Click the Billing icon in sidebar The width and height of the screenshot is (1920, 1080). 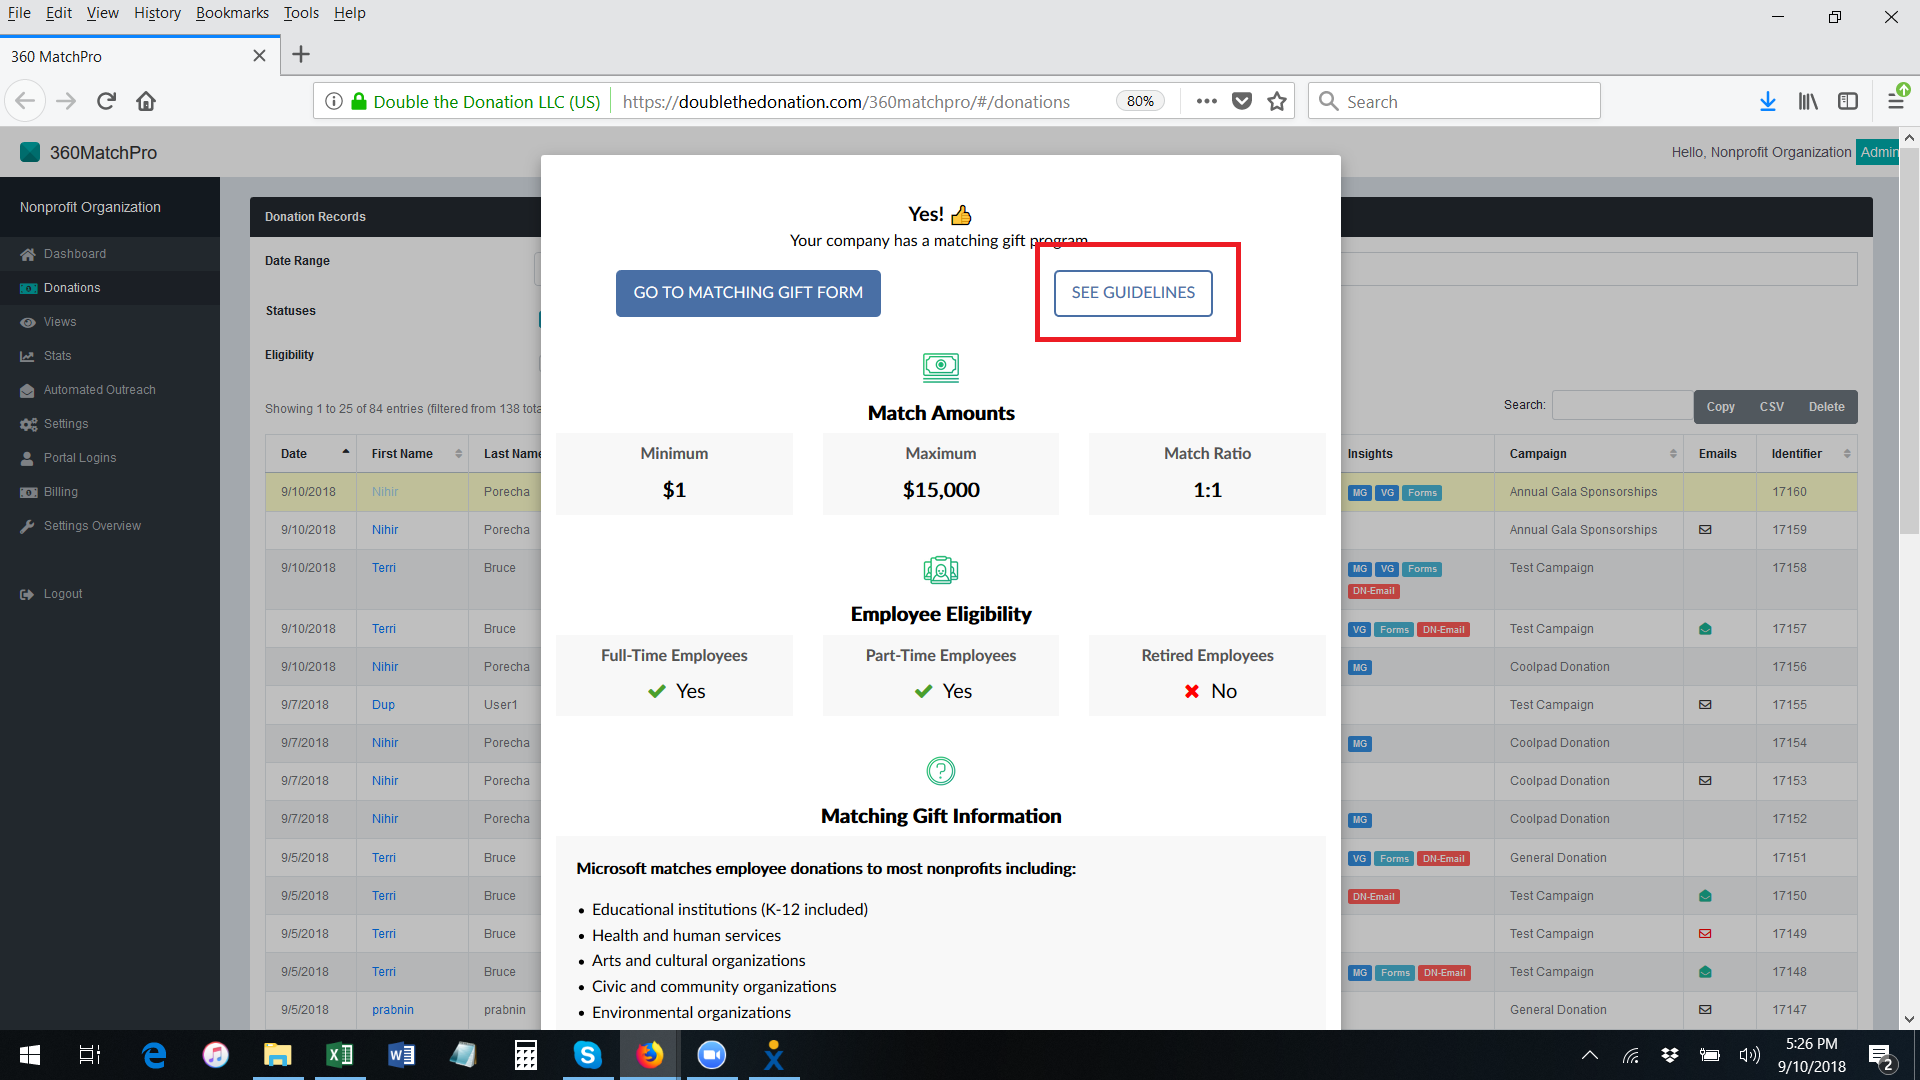[x=28, y=492]
